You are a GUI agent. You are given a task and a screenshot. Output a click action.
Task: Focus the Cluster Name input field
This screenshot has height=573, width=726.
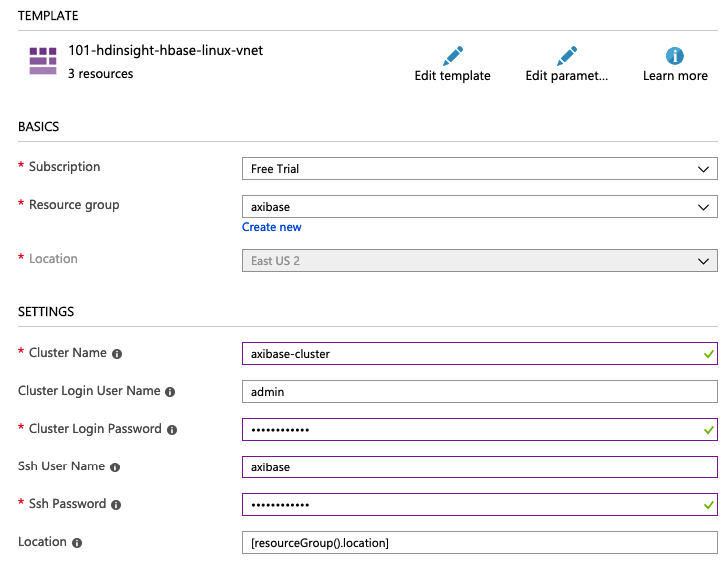point(480,354)
